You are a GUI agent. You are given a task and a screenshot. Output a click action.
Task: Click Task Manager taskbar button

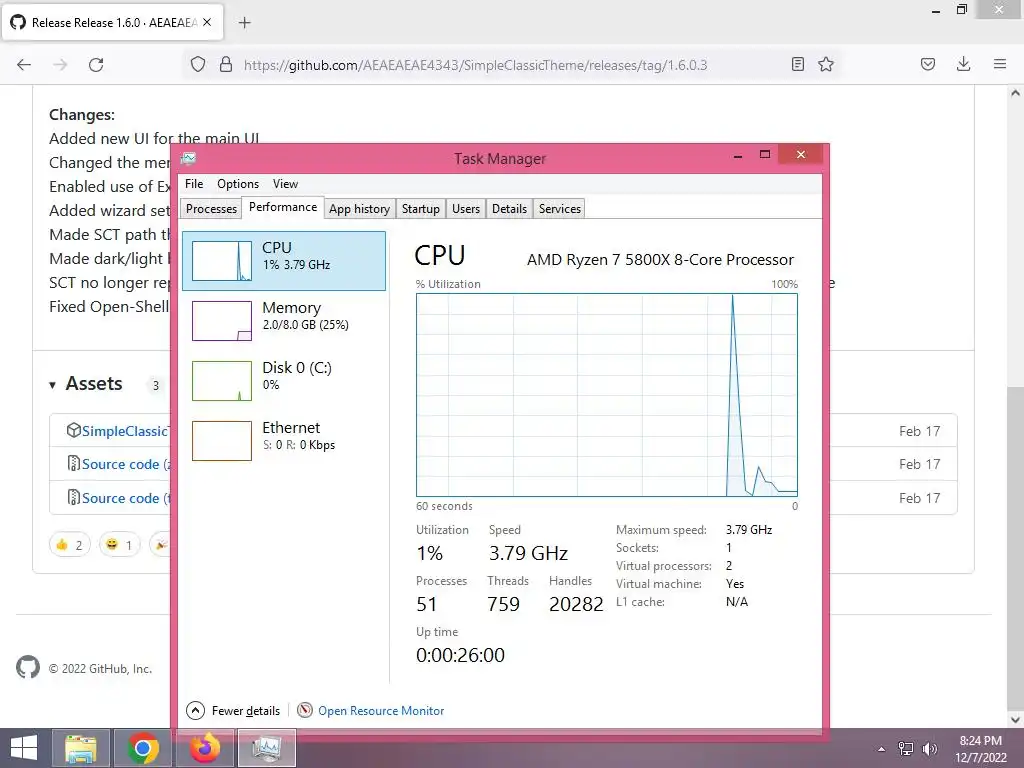point(266,748)
